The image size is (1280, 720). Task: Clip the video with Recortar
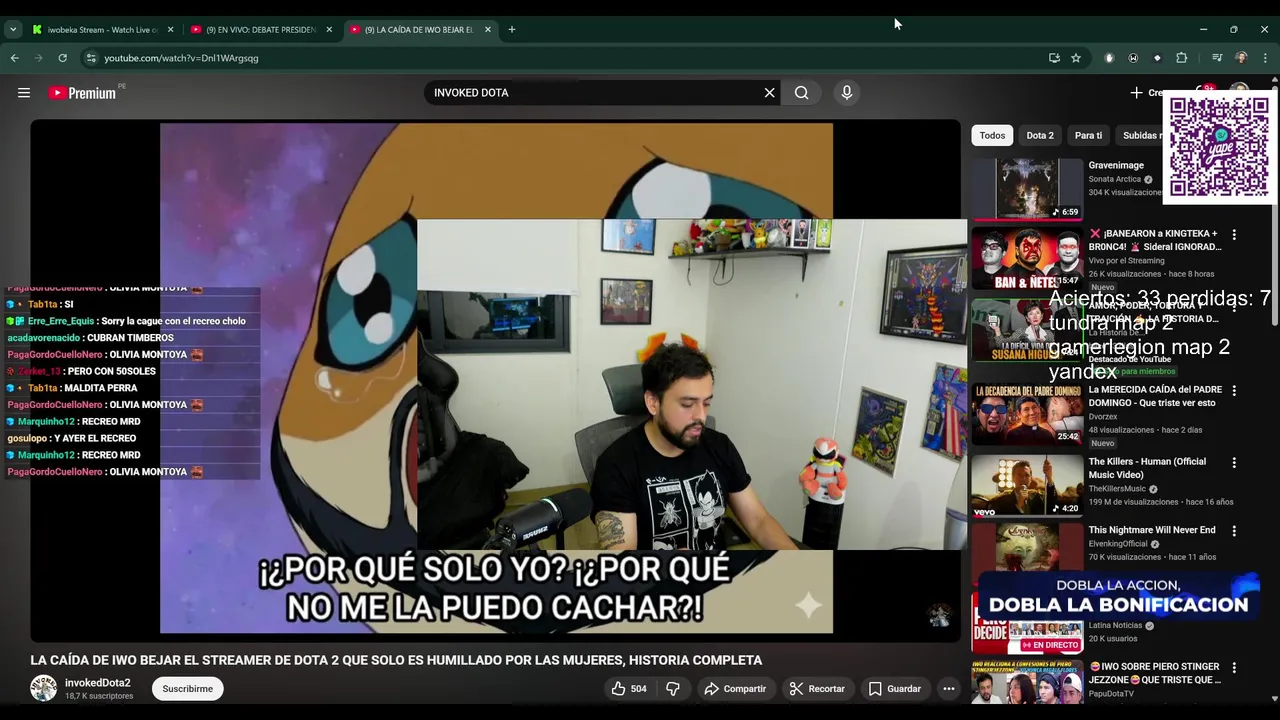tap(817, 689)
